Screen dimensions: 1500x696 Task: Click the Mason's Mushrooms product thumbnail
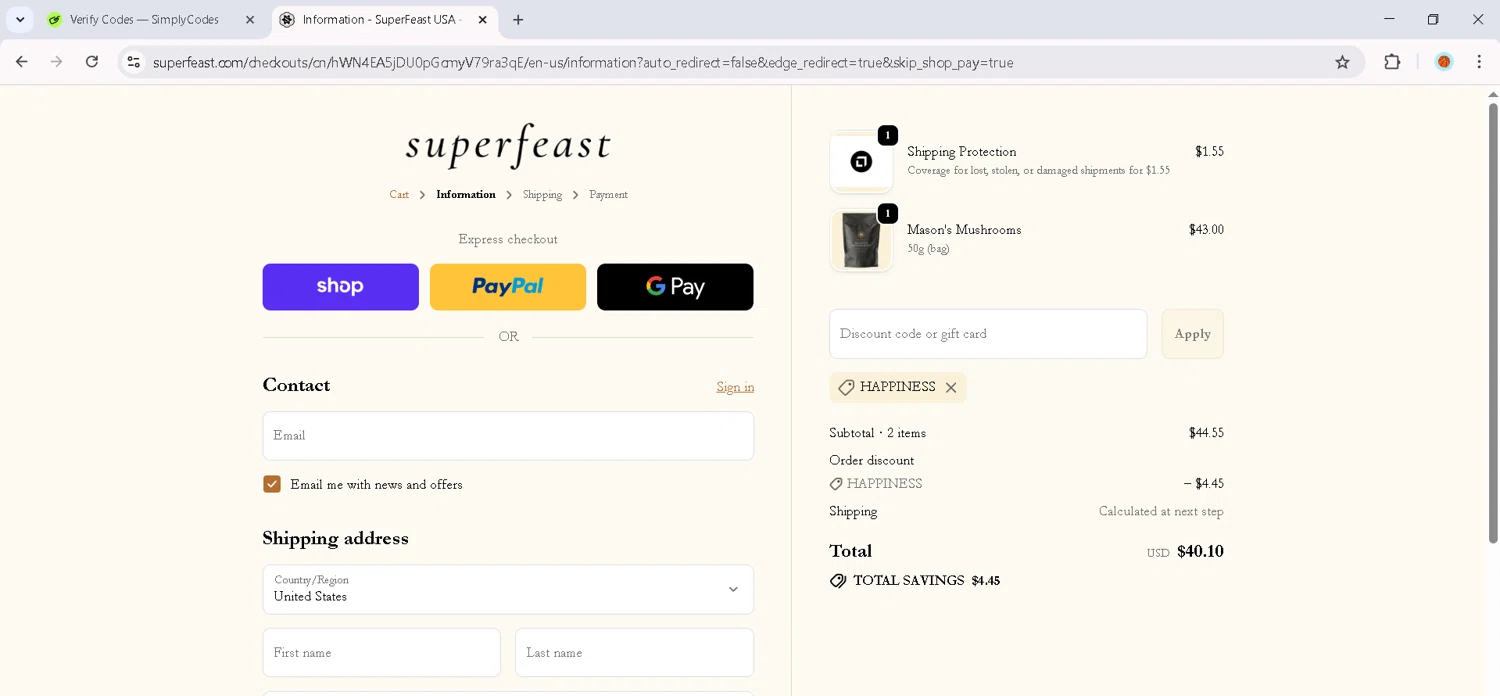pos(861,240)
